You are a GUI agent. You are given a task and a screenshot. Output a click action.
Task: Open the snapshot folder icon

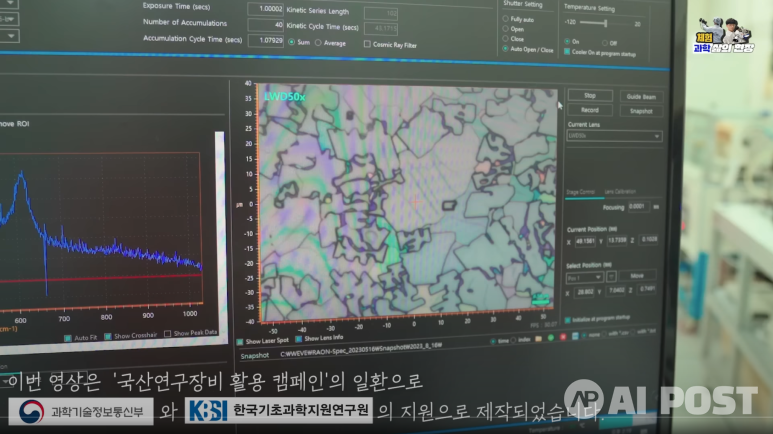pos(538,339)
